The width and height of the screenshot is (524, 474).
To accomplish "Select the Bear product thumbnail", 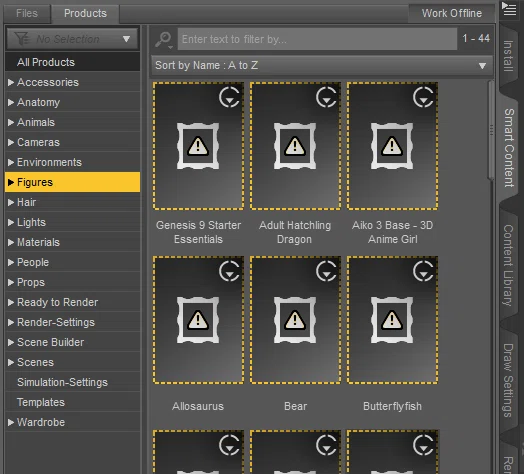I will (x=295, y=320).
